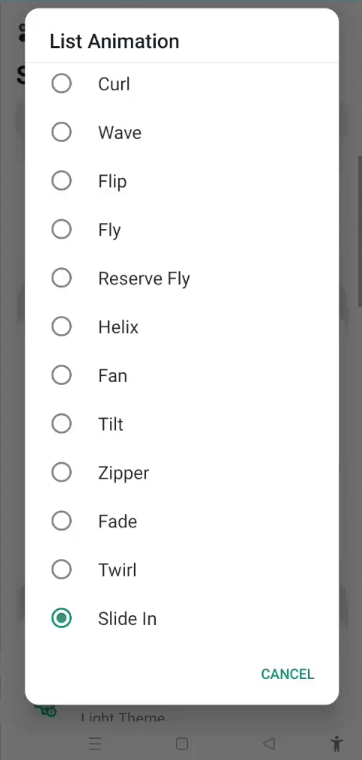This screenshot has height=760, width=362.
Task: Click the List Animation dialog title
Action: [x=114, y=41]
